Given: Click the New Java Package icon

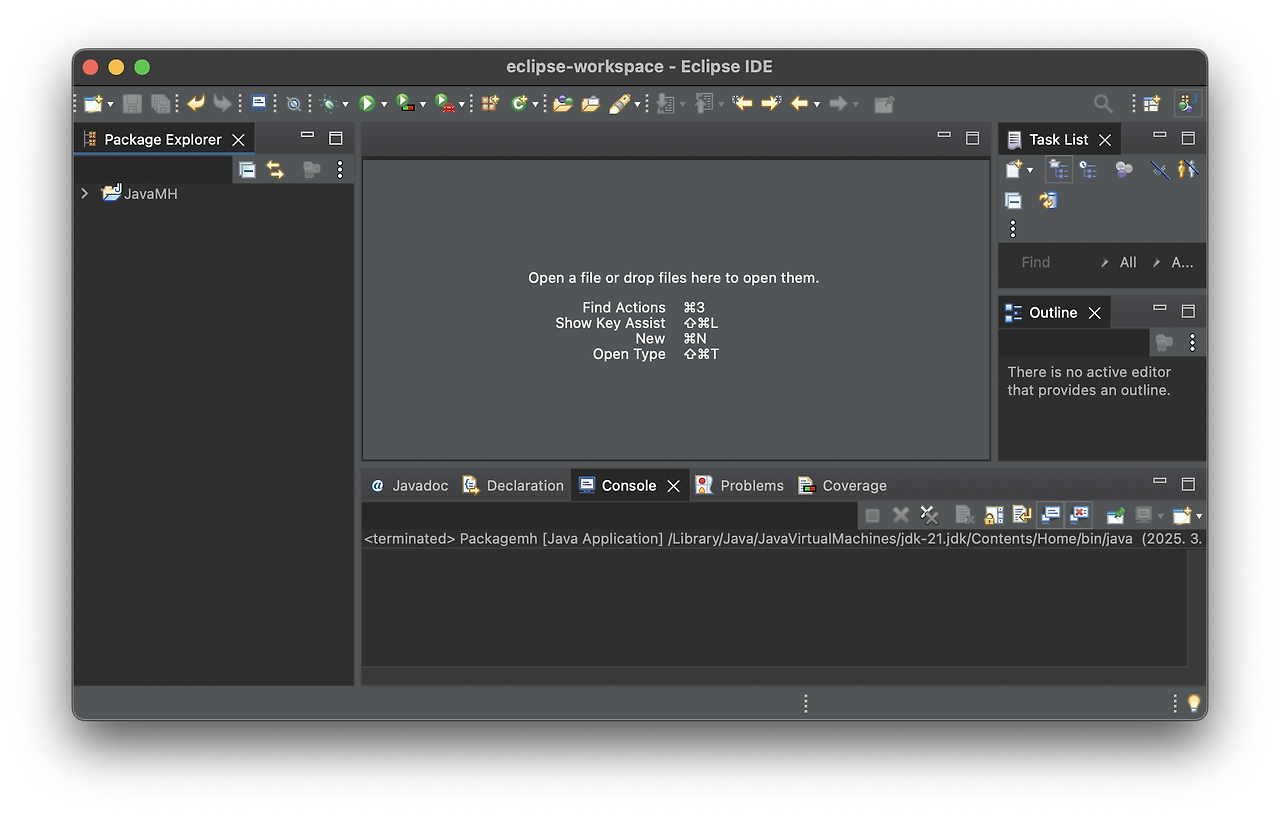Looking at the screenshot, I should [490, 103].
